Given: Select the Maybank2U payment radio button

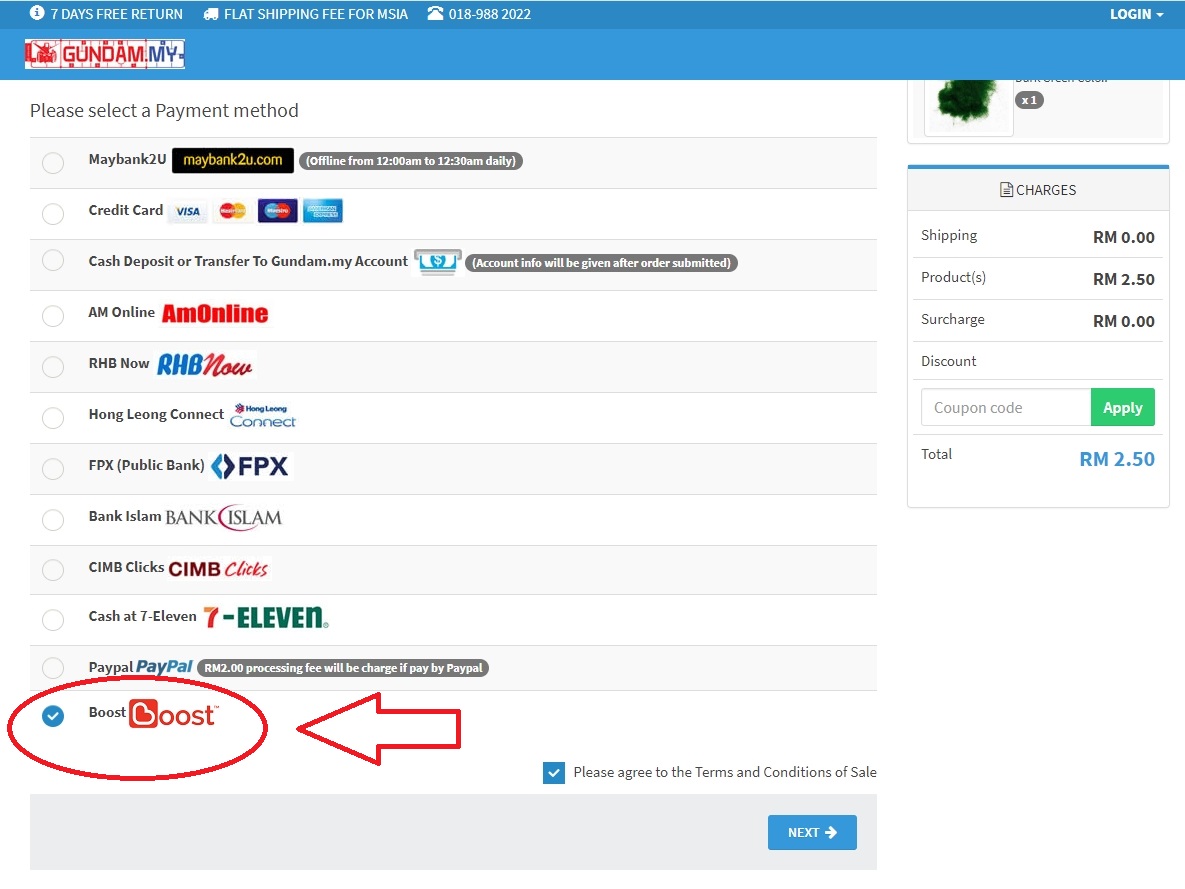Looking at the screenshot, I should pyautogui.click(x=53, y=162).
